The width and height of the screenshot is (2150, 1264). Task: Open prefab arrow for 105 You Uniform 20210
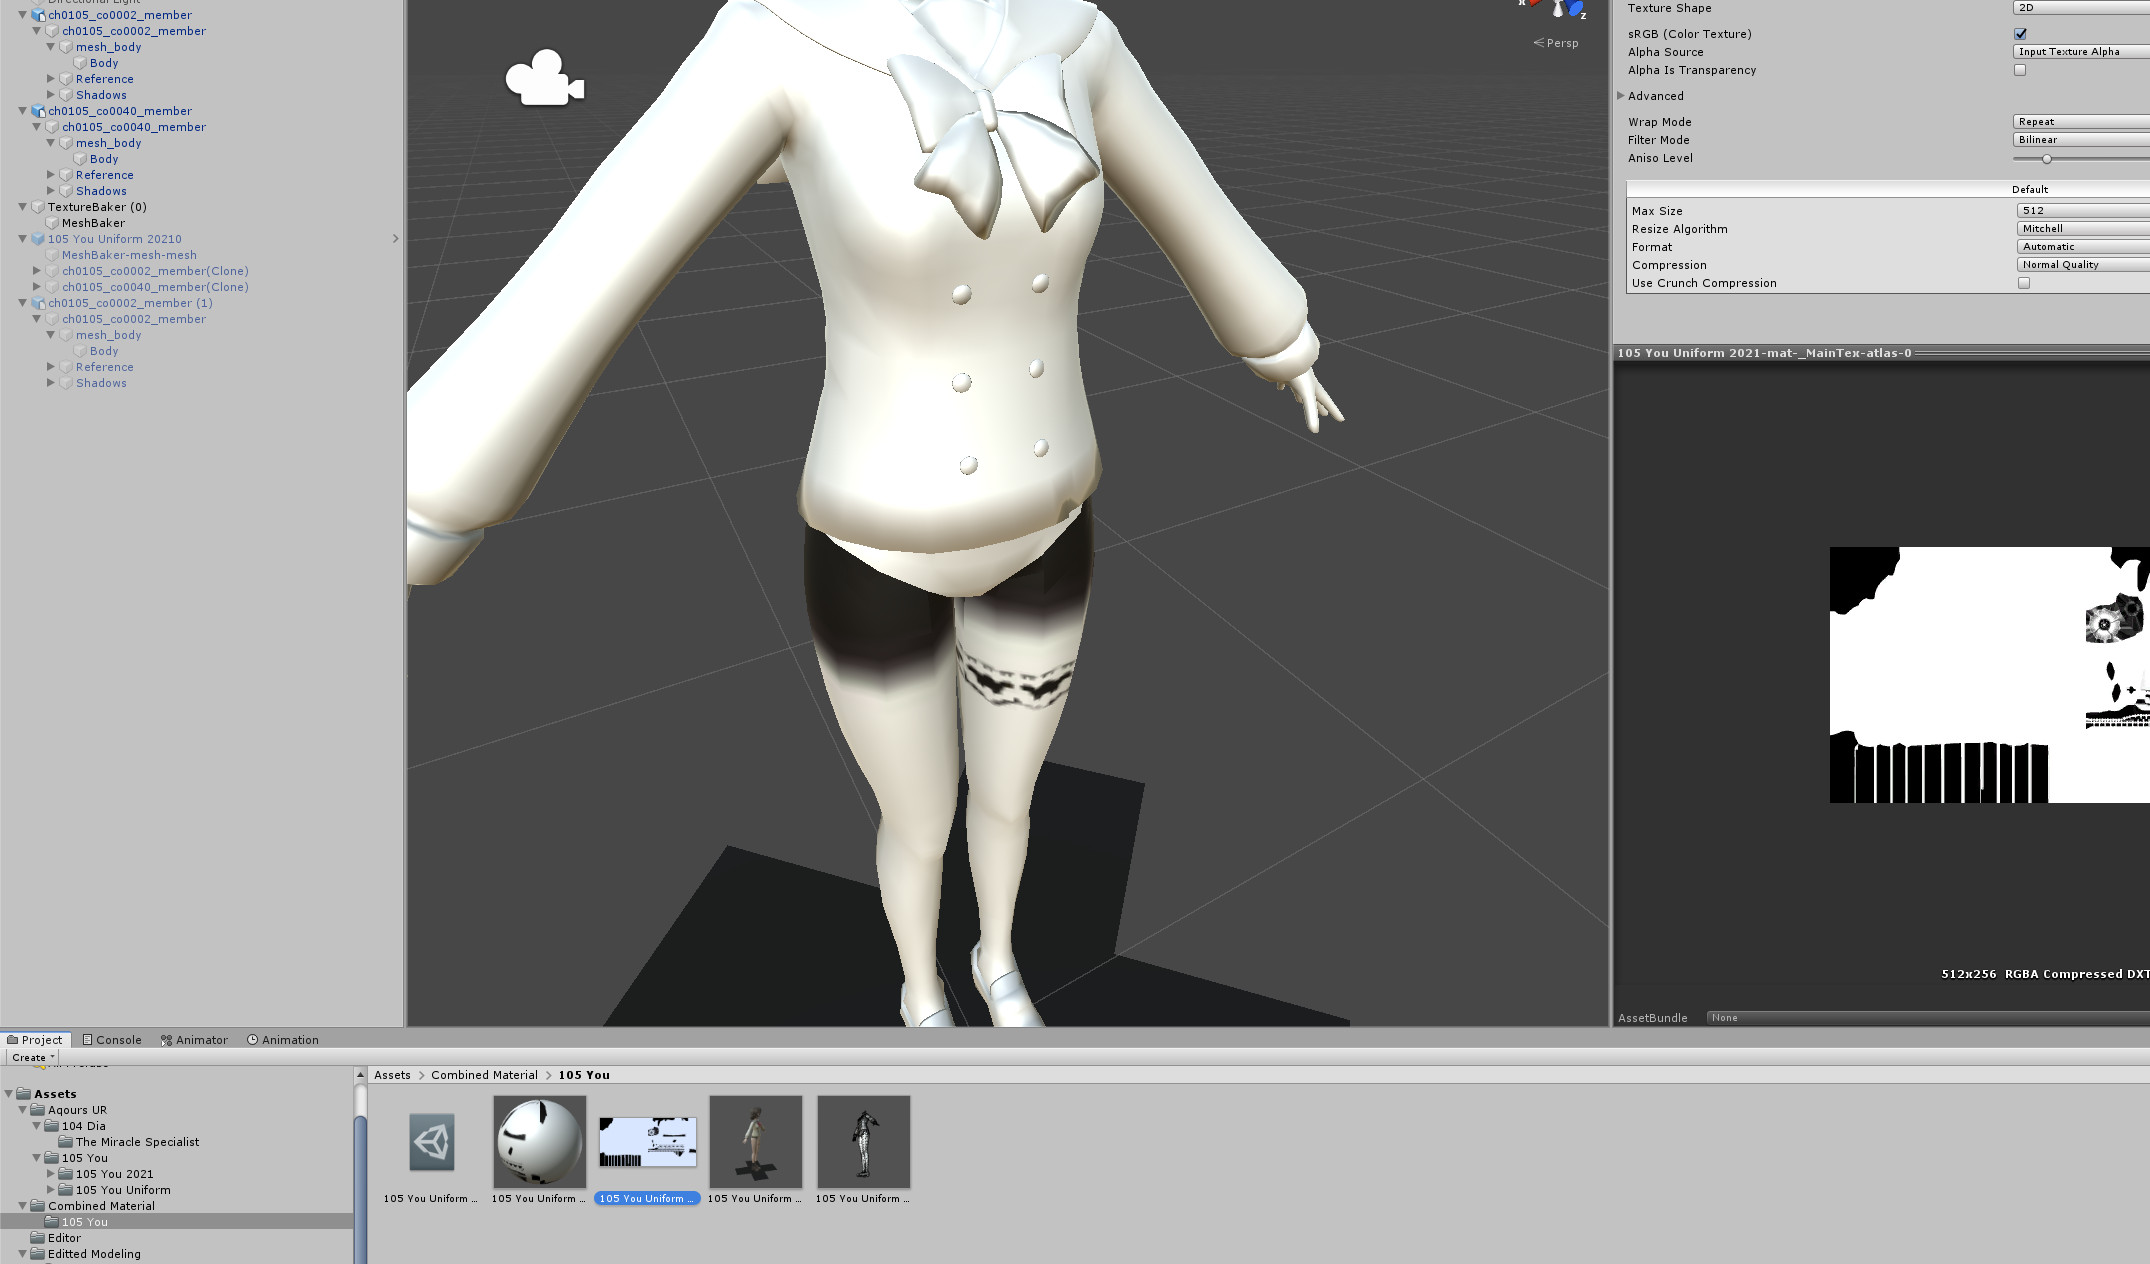[395, 239]
